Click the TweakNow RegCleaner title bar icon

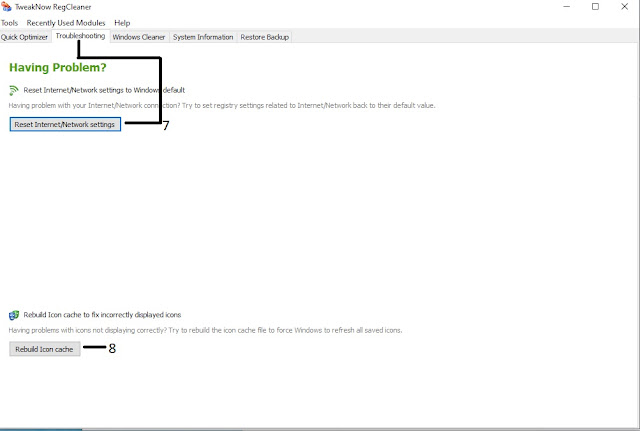[x=6, y=7]
